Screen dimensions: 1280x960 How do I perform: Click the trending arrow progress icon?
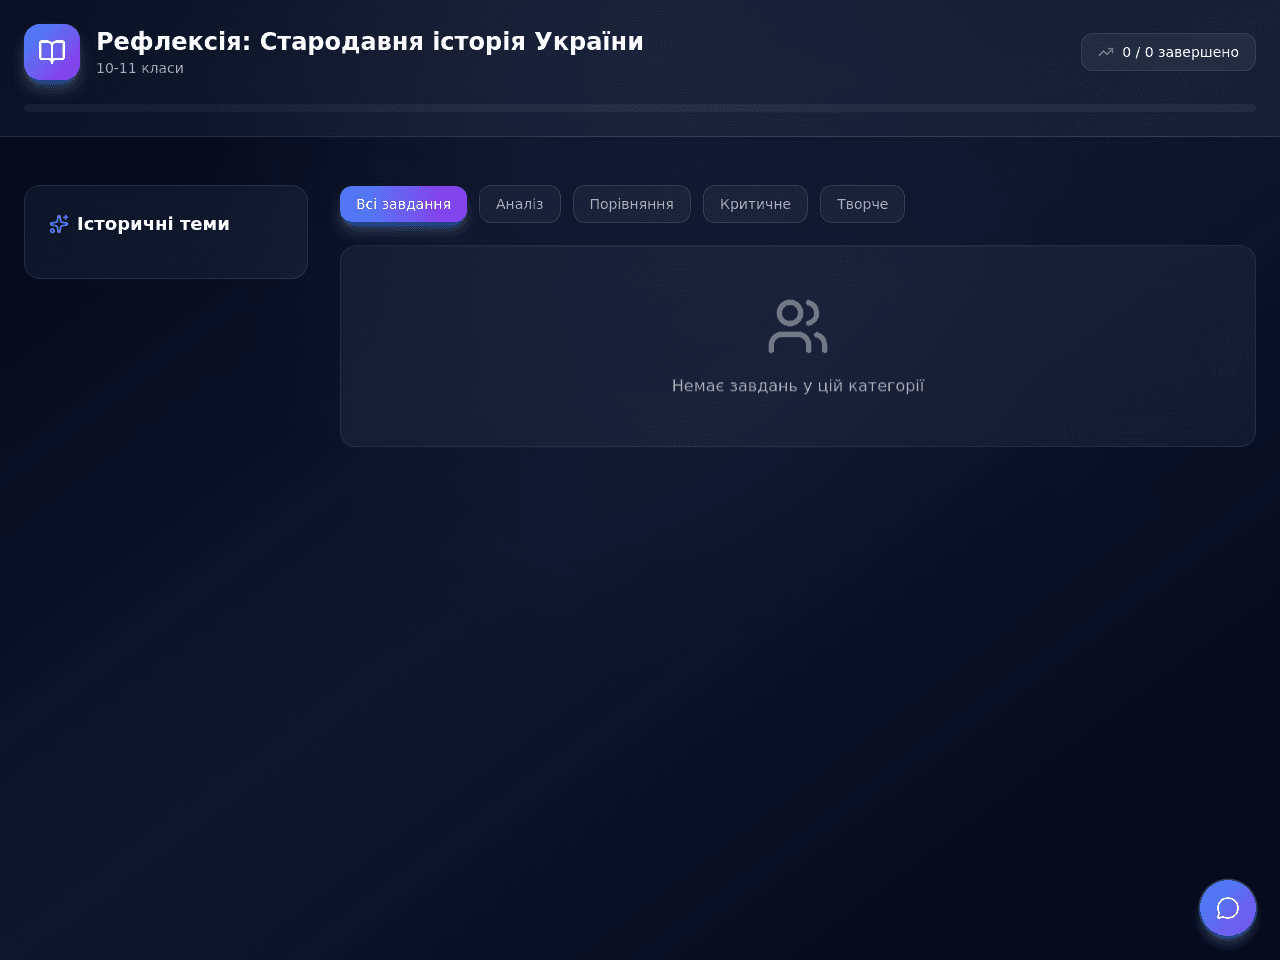1106,52
